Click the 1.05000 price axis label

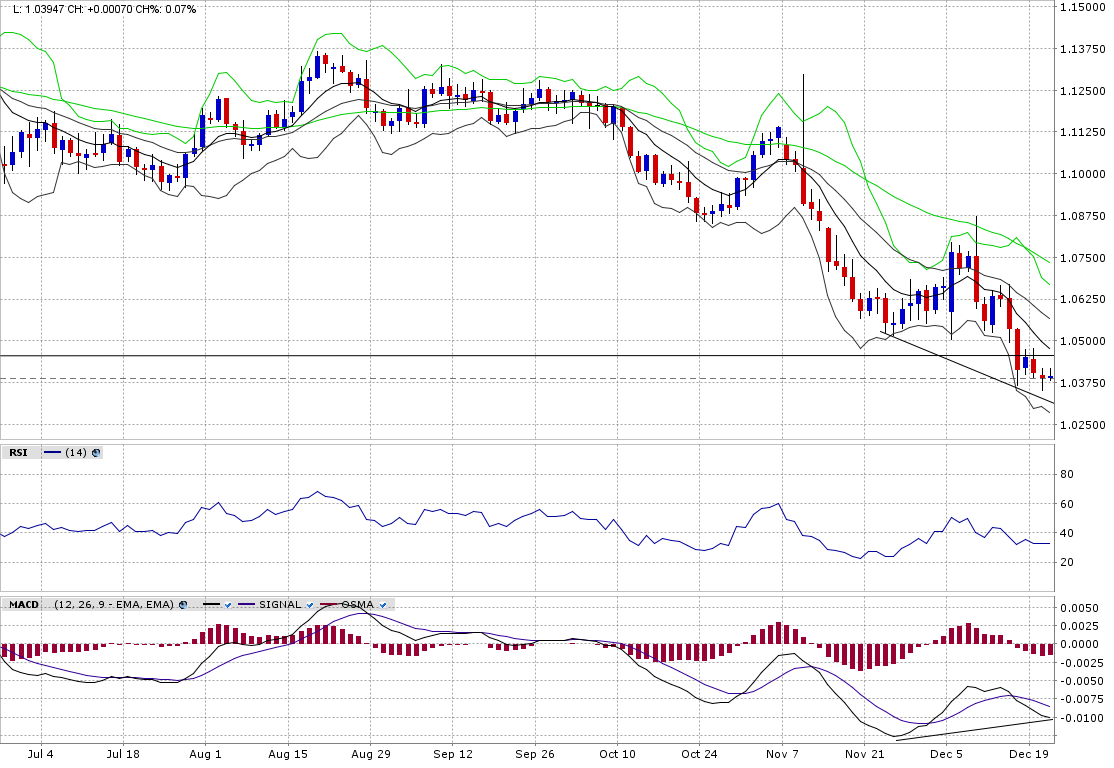[1082, 341]
